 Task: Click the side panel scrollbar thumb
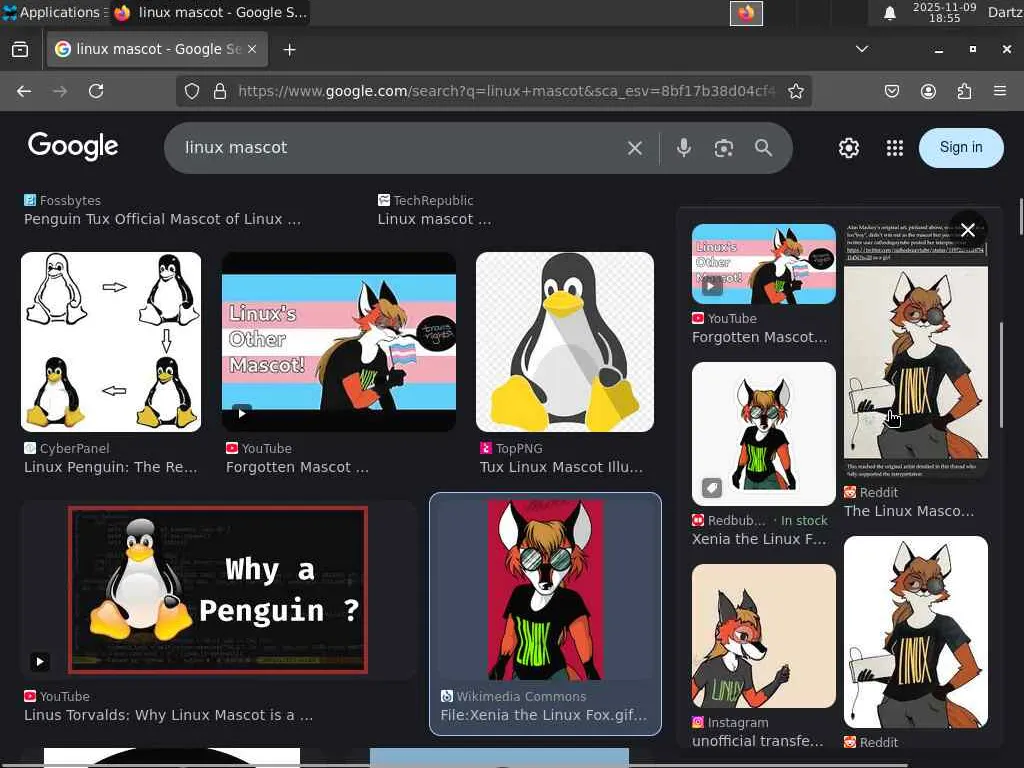(1001, 376)
